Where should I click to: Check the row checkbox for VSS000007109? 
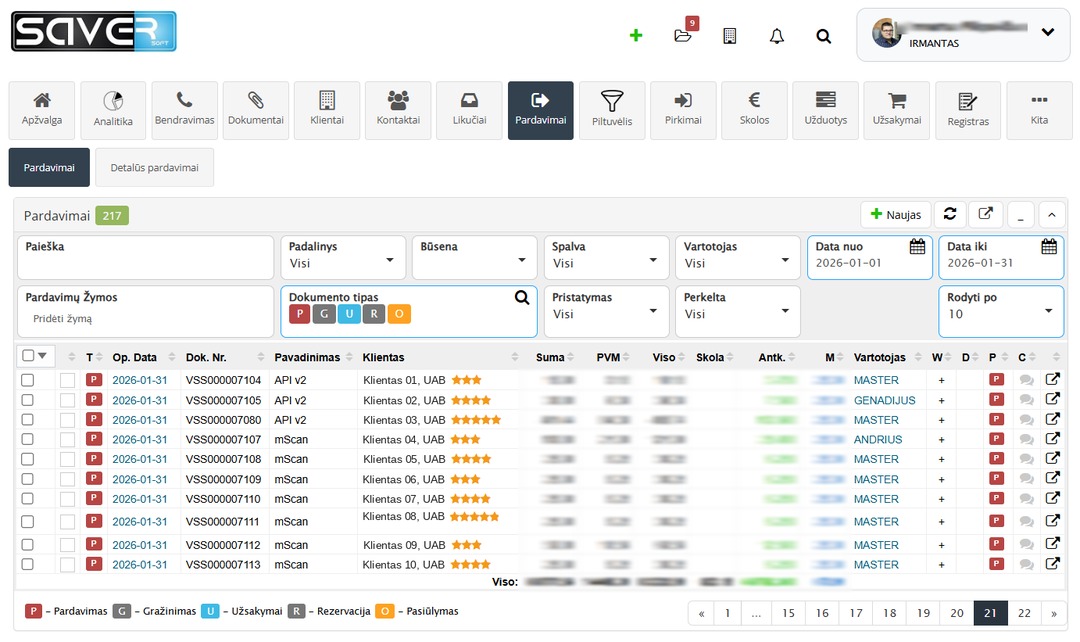pos(28,479)
